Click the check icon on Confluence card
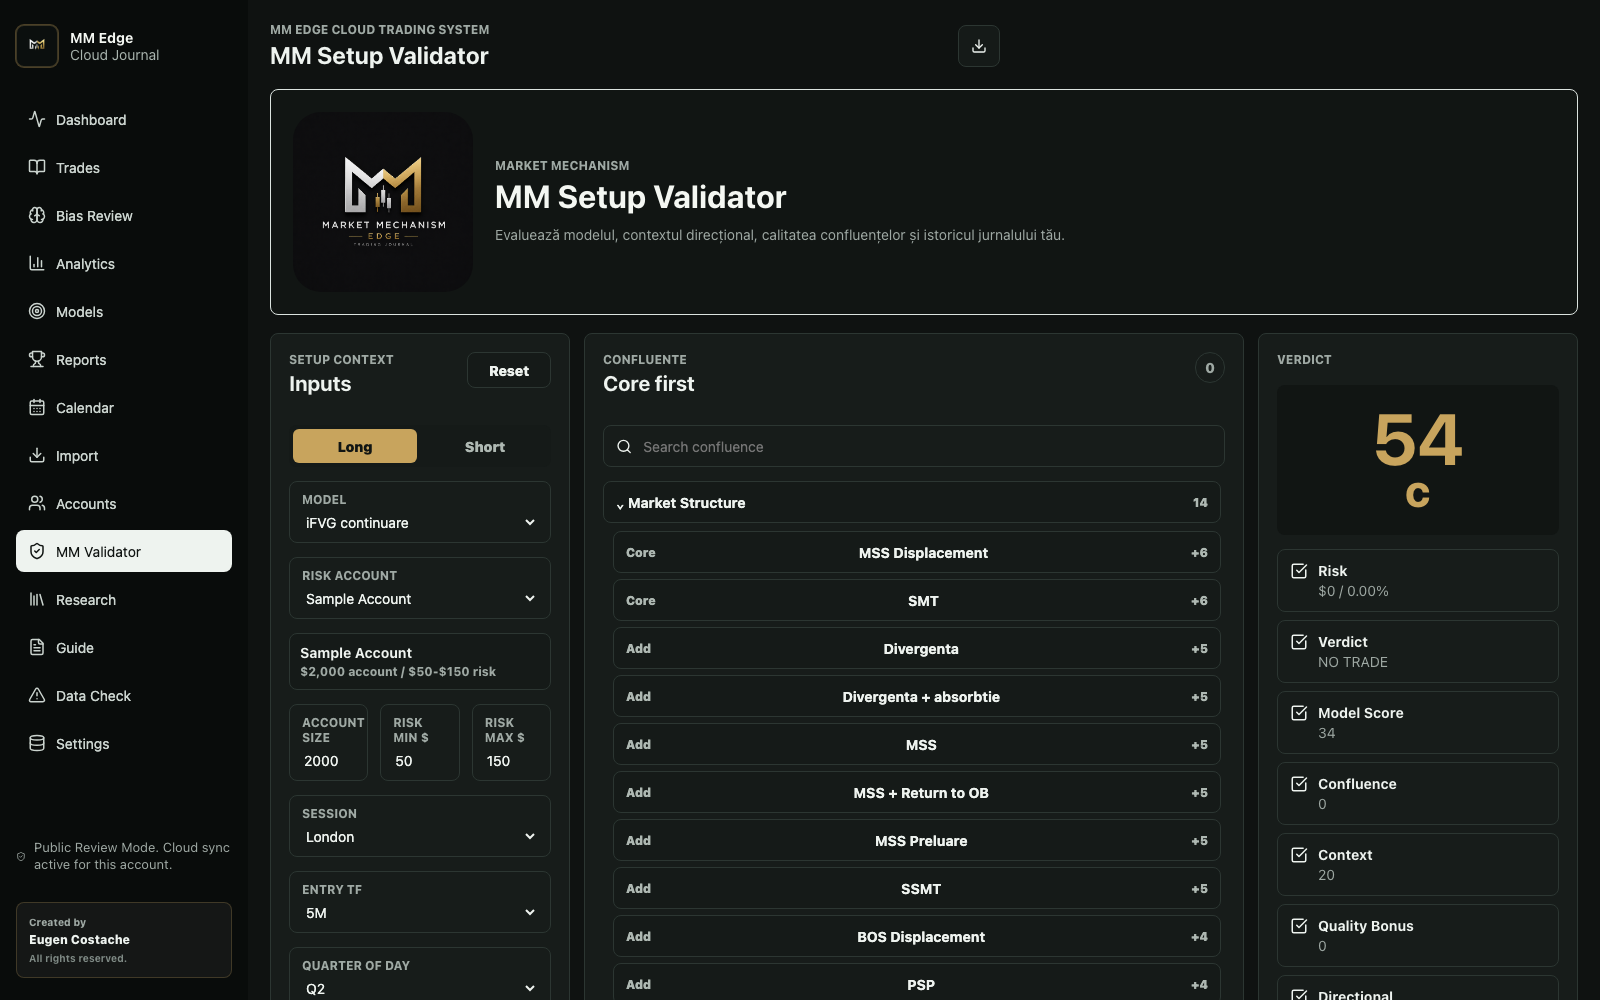This screenshot has width=1600, height=1000. [1299, 784]
